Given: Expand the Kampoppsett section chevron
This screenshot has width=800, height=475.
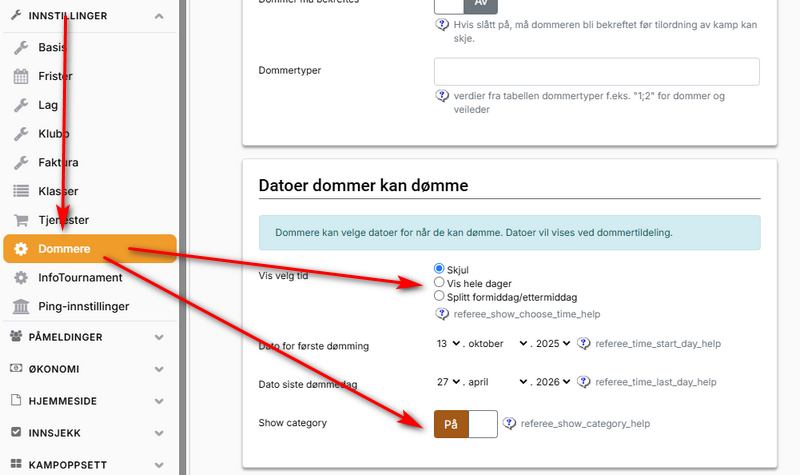Looking at the screenshot, I should tap(159, 465).
